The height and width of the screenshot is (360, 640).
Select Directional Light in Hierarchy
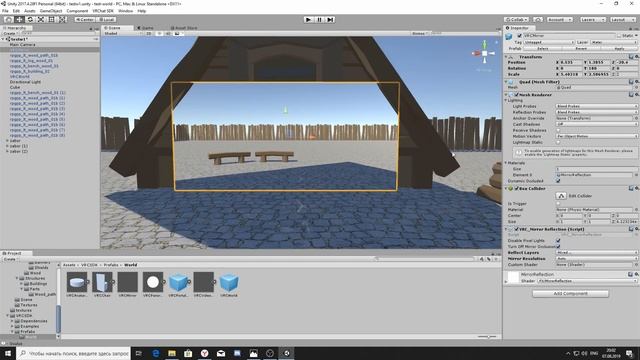coord(26,82)
